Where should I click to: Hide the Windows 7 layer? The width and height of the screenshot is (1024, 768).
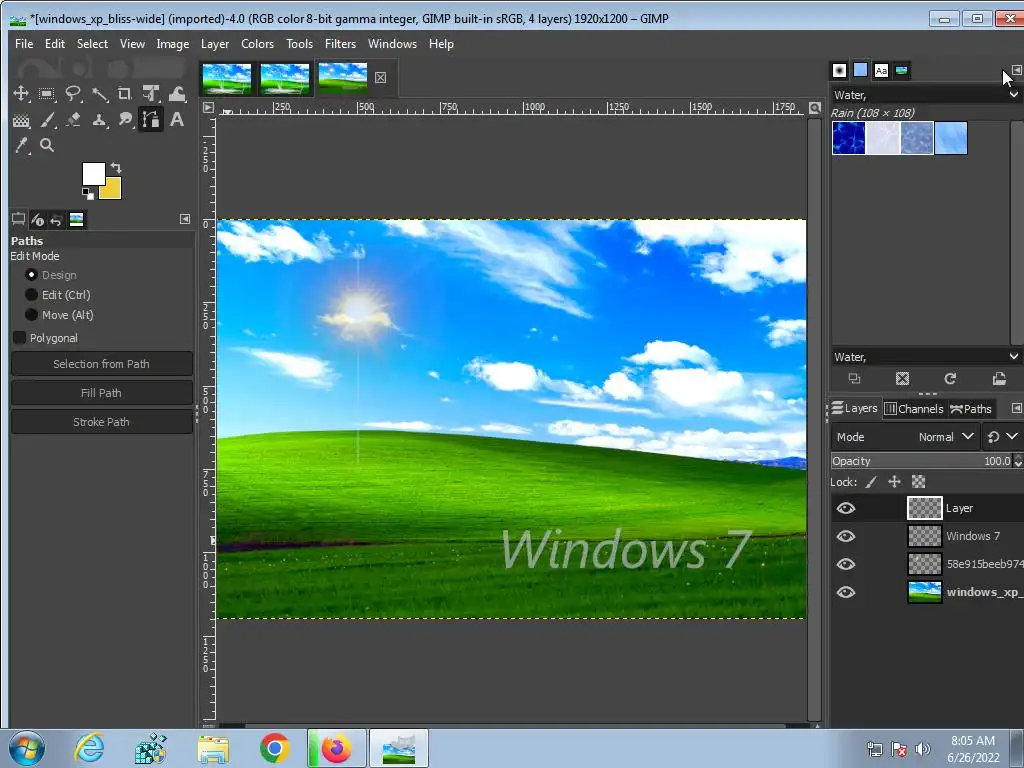[846, 536]
